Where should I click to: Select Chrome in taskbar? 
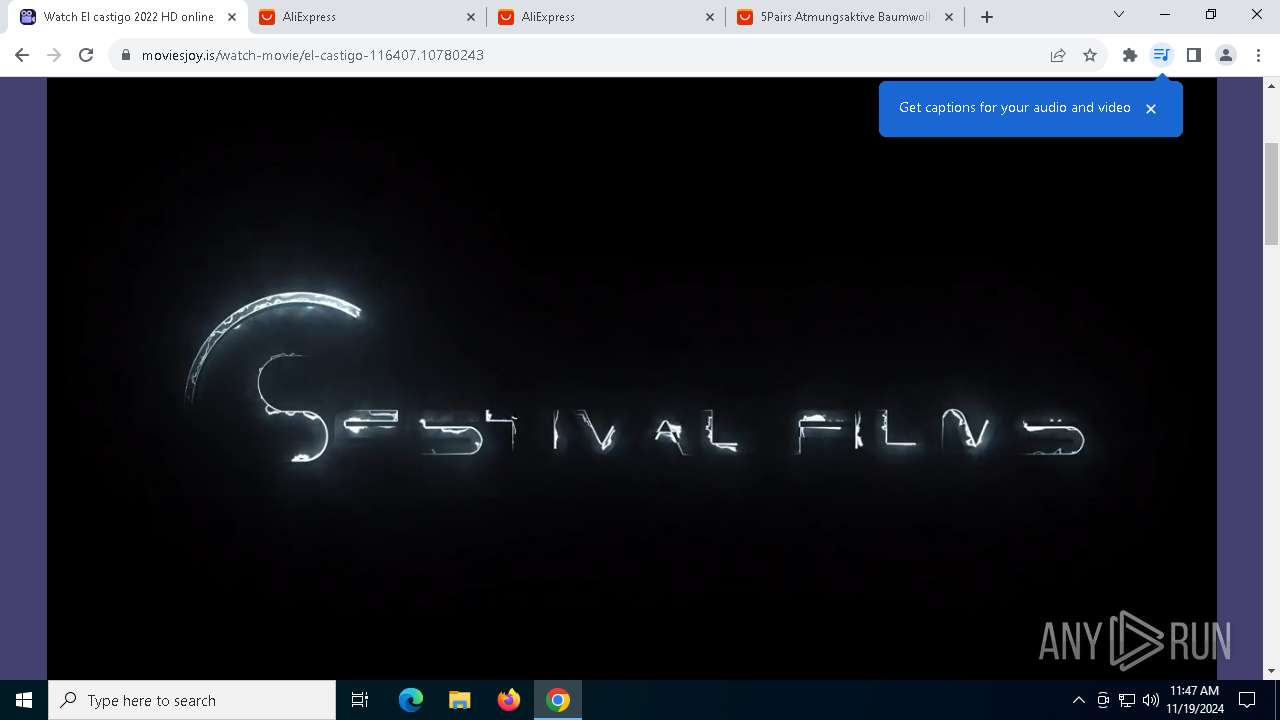(558, 700)
